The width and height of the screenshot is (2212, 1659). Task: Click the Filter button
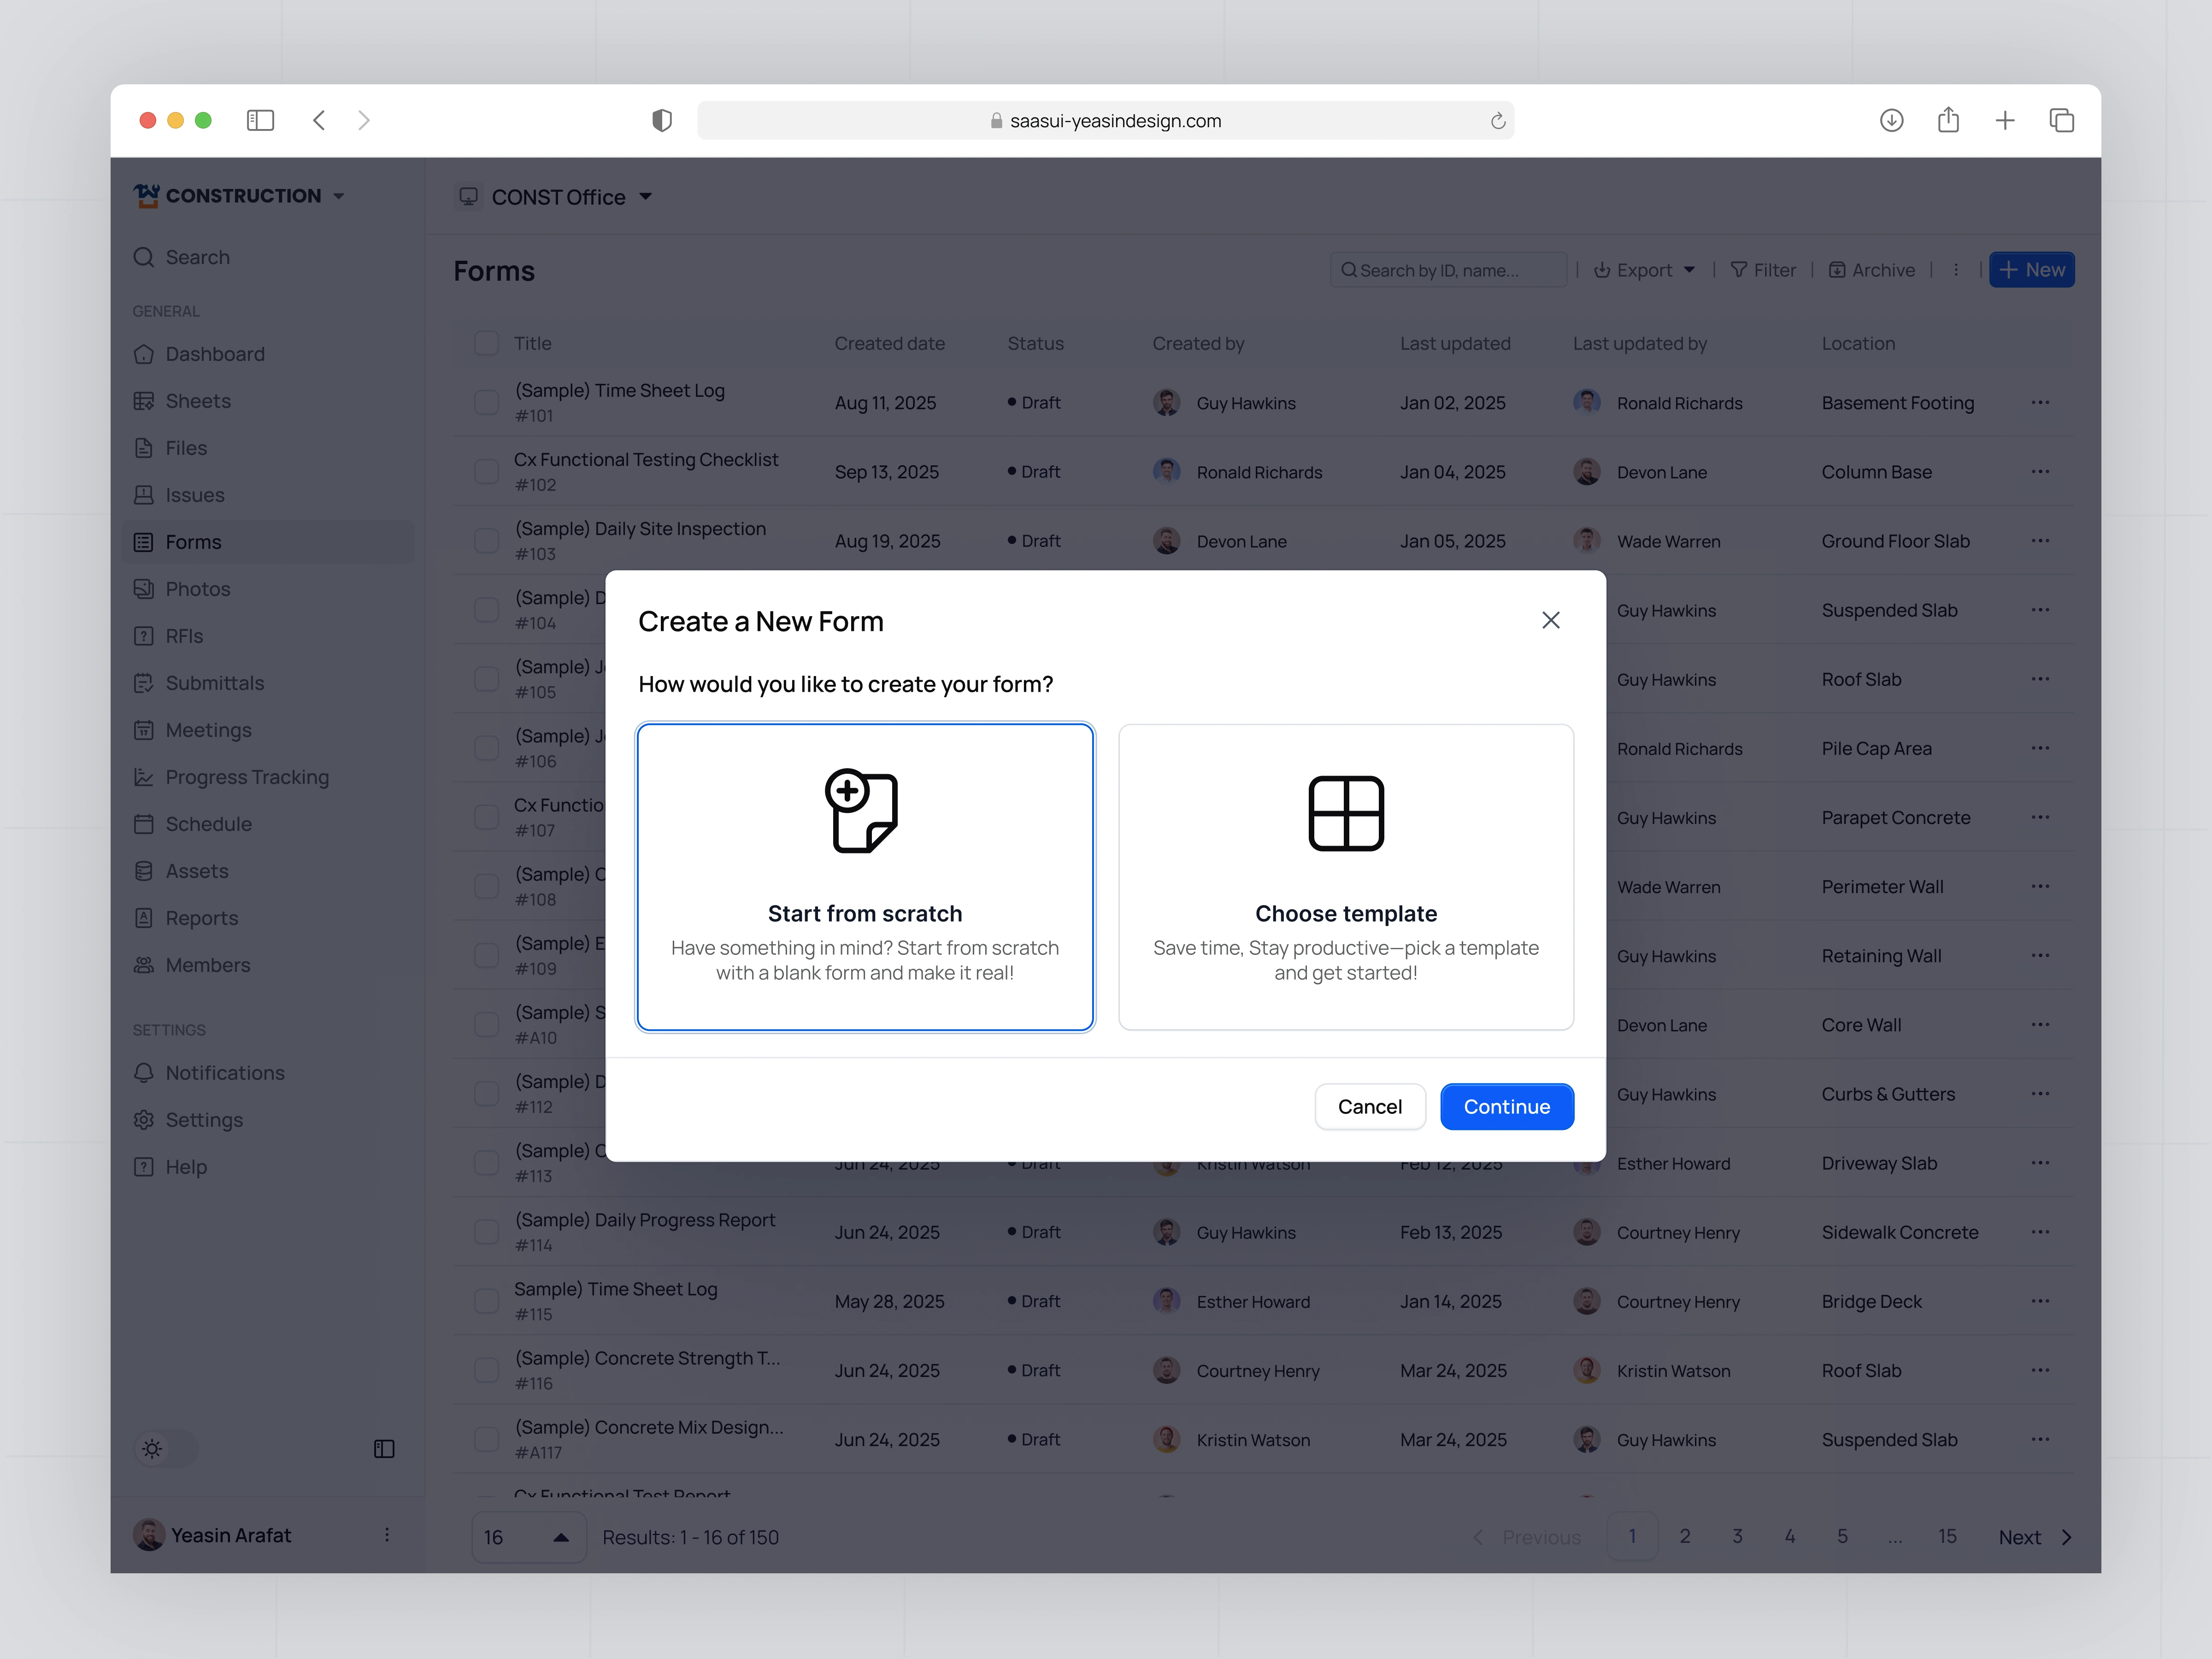(x=1763, y=270)
